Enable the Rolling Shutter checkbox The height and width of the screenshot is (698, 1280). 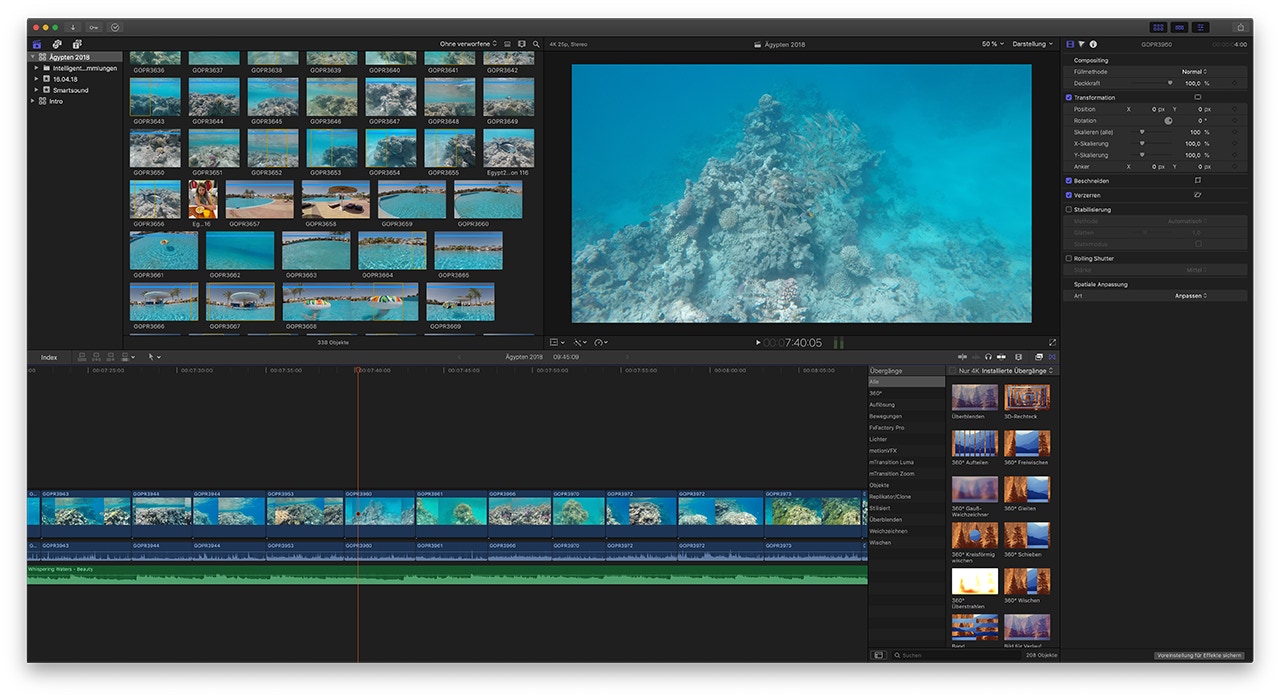pyautogui.click(x=1069, y=258)
